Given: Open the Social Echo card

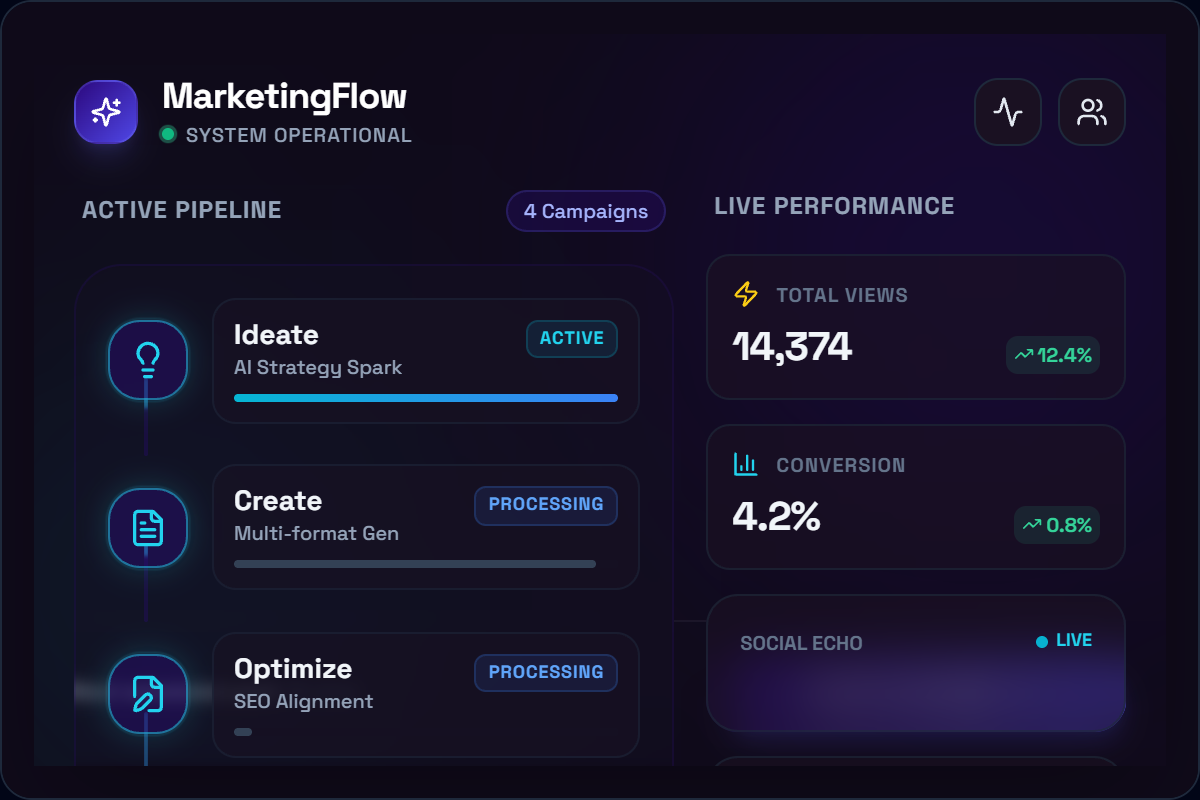Looking at the screenshot, I should tap(916, 680).
